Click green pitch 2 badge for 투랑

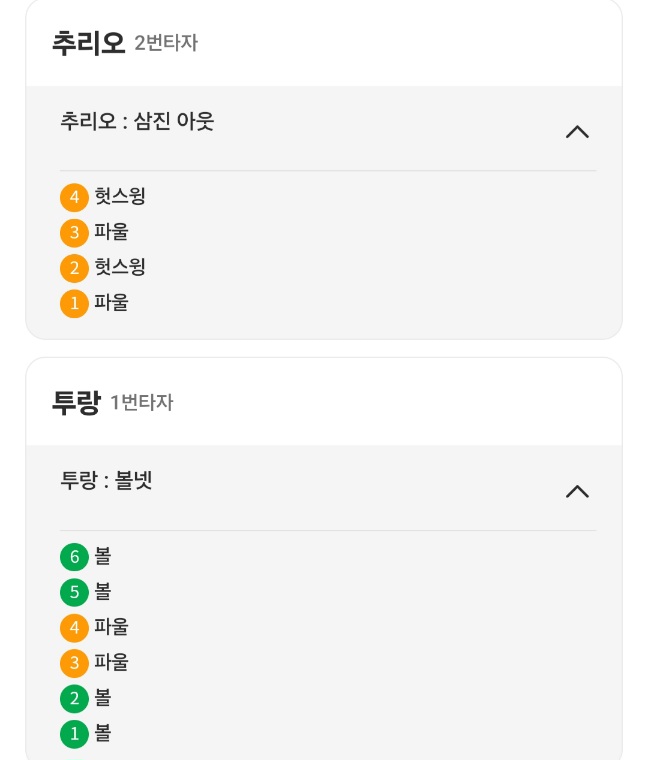coord(74,698)
